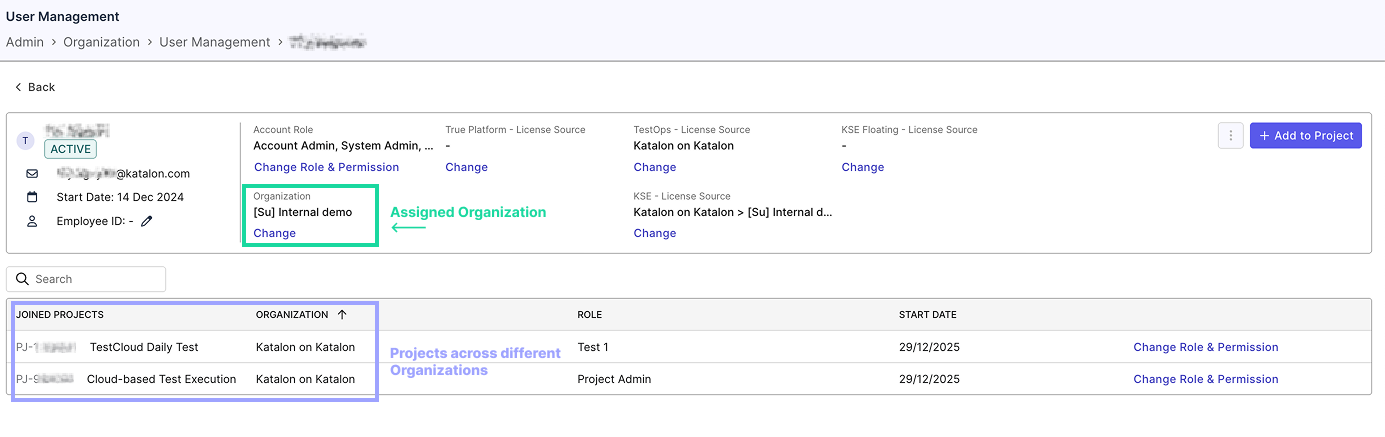Click Change under Organization
The width and height of the screenshot is (1385, 437).
pyautogui.click(x=275, y=233)
